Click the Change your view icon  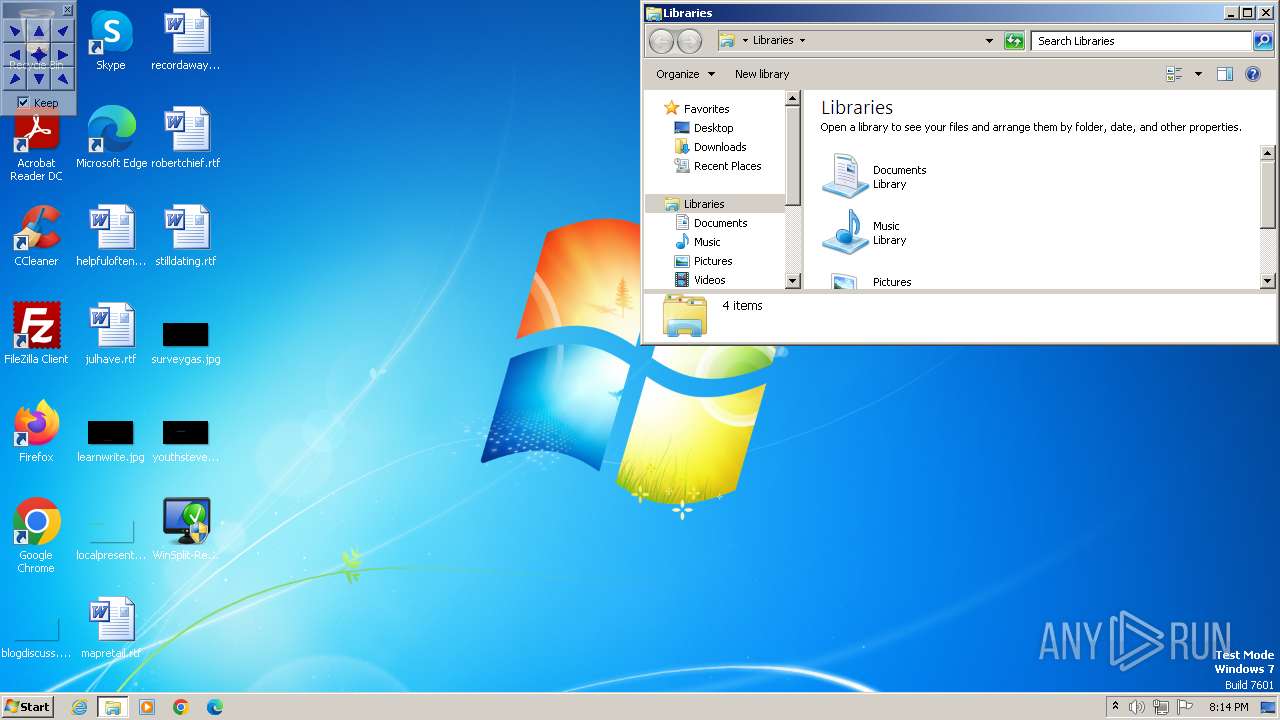pos(1174,74)
